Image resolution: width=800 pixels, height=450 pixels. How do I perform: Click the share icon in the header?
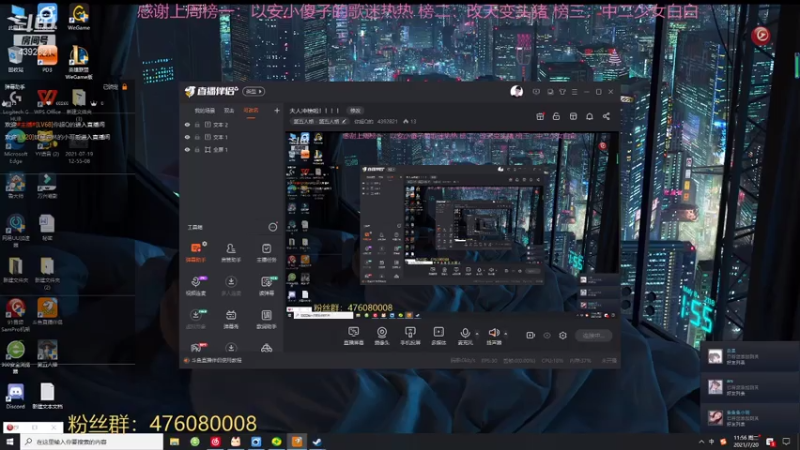point(606,116)
